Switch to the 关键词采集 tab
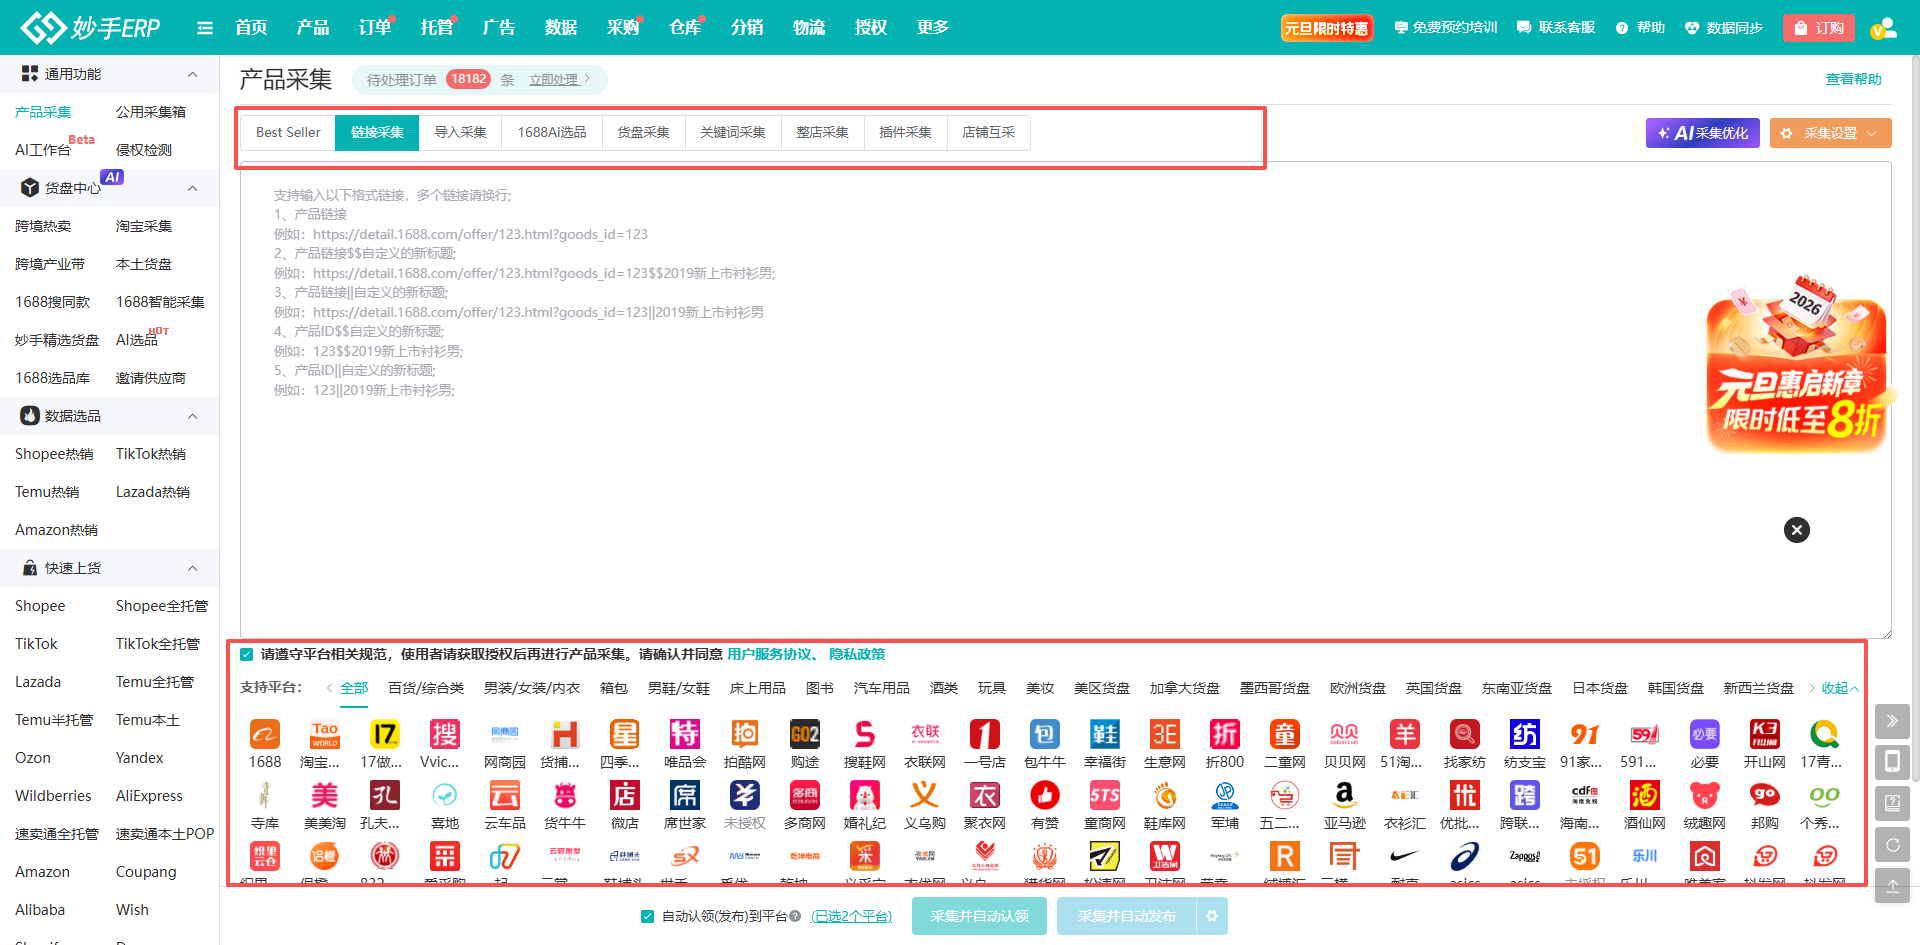The image size is (1920, 945). [732, 132]
